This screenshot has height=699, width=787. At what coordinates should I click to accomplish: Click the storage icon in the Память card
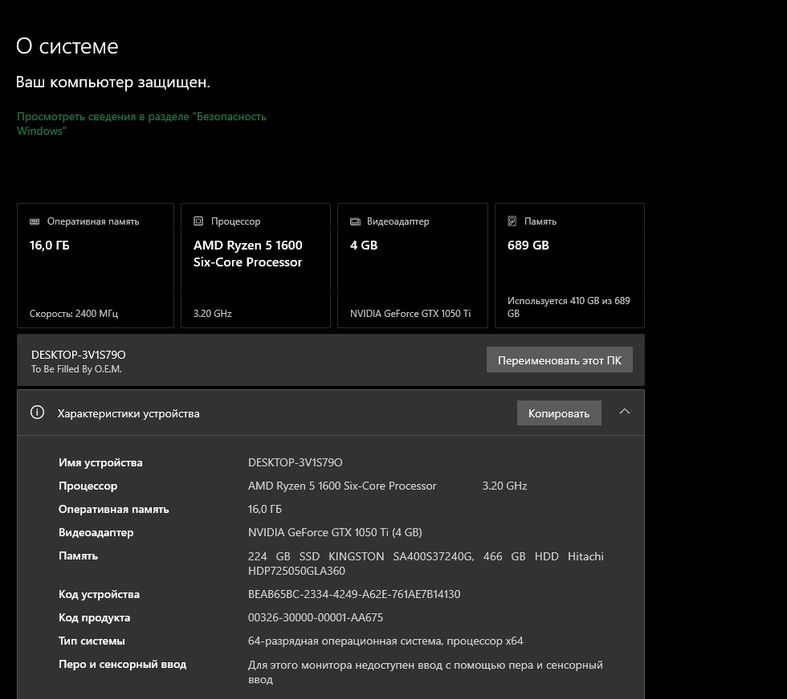coord(513,222)
